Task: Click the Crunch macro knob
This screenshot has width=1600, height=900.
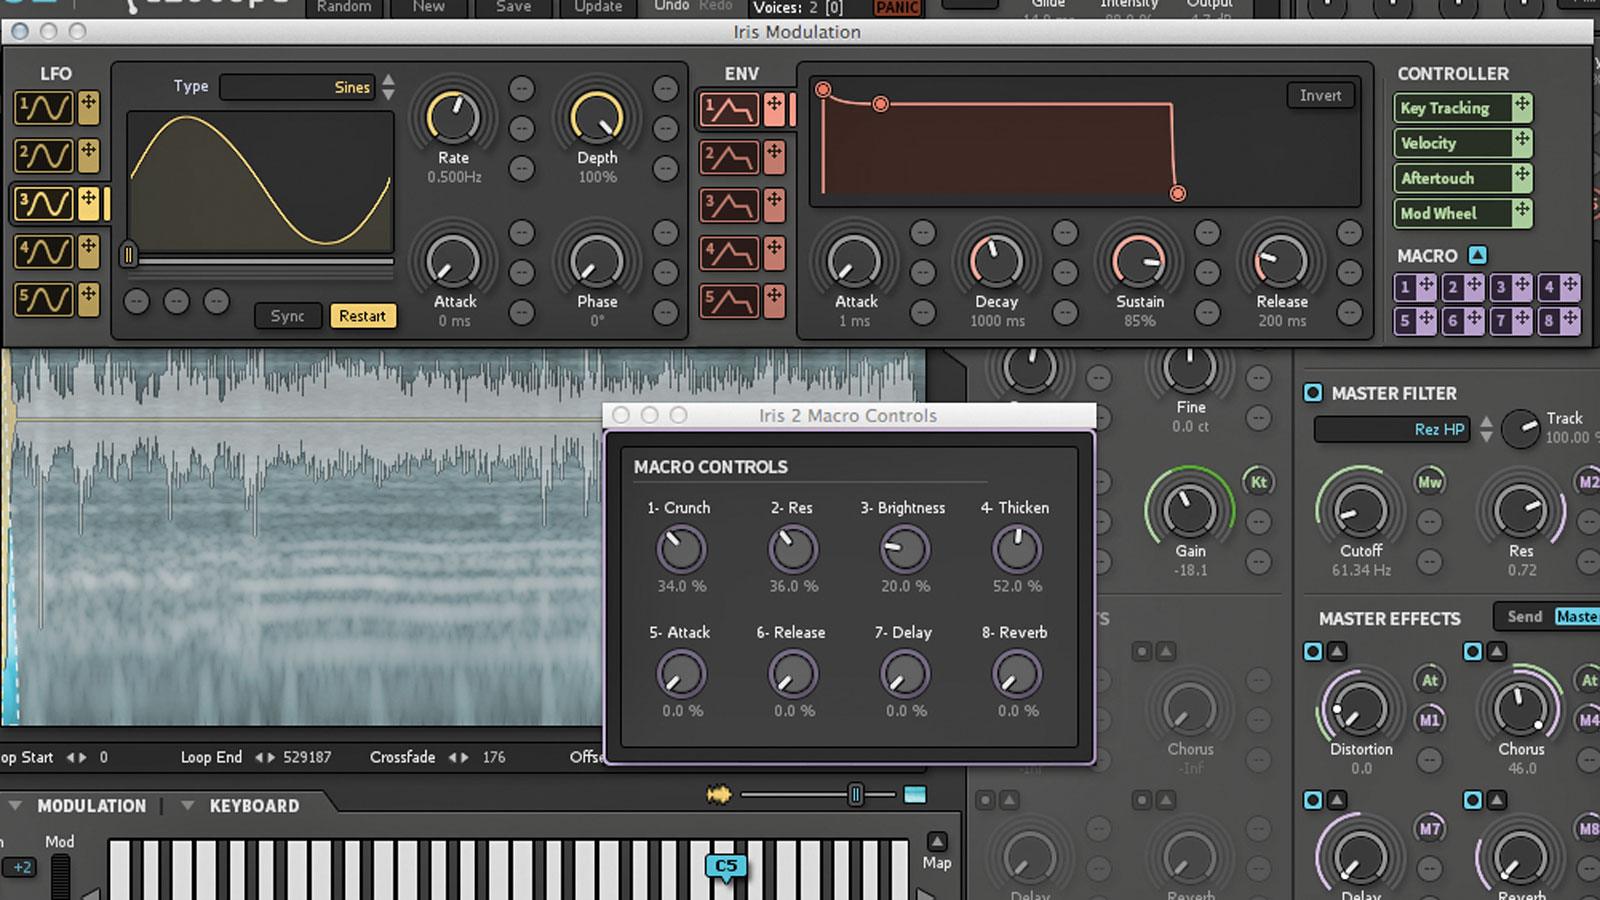Action: (x=681, y=549)
